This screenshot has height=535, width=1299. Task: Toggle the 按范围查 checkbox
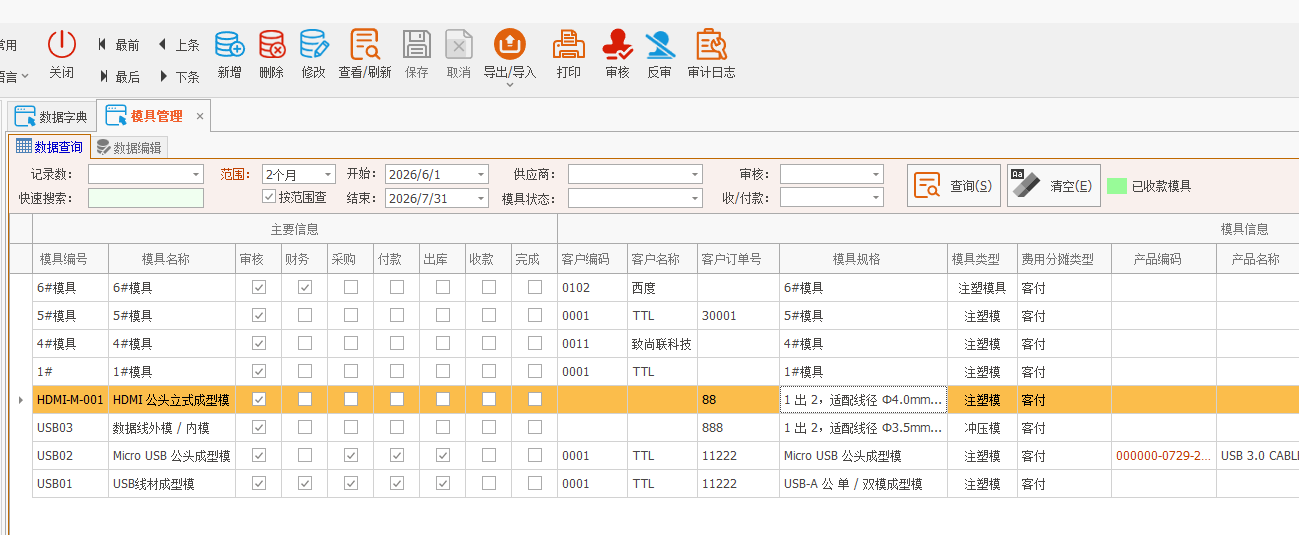coord(269,197)
